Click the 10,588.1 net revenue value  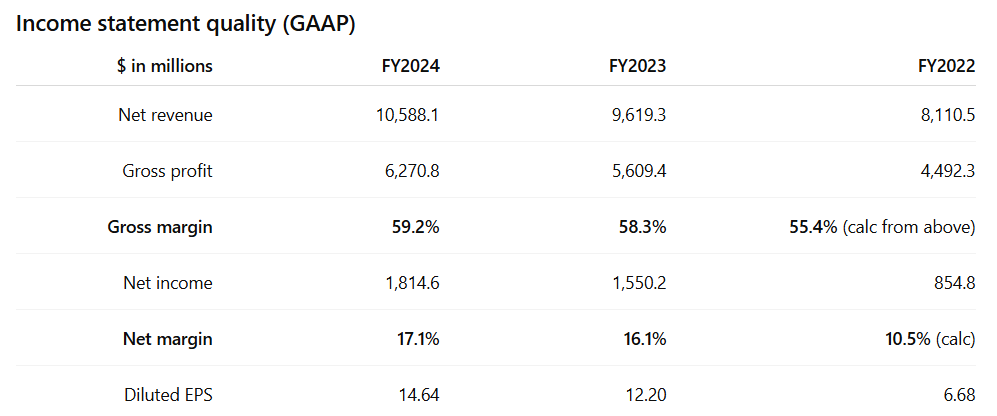(408, 115)
